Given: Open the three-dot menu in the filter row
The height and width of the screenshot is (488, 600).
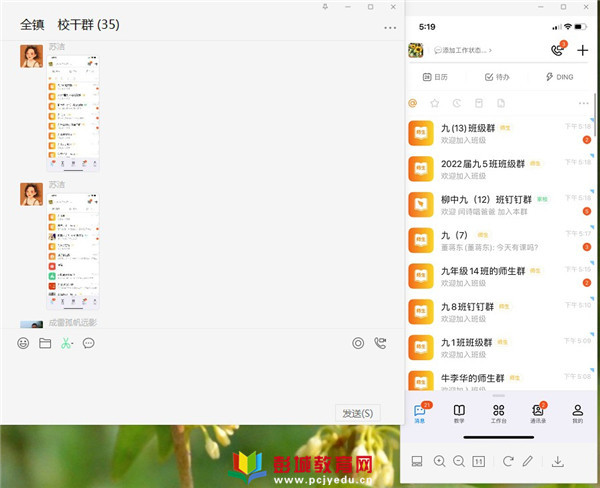Looking at the screenshot, I should pos(584,103).
